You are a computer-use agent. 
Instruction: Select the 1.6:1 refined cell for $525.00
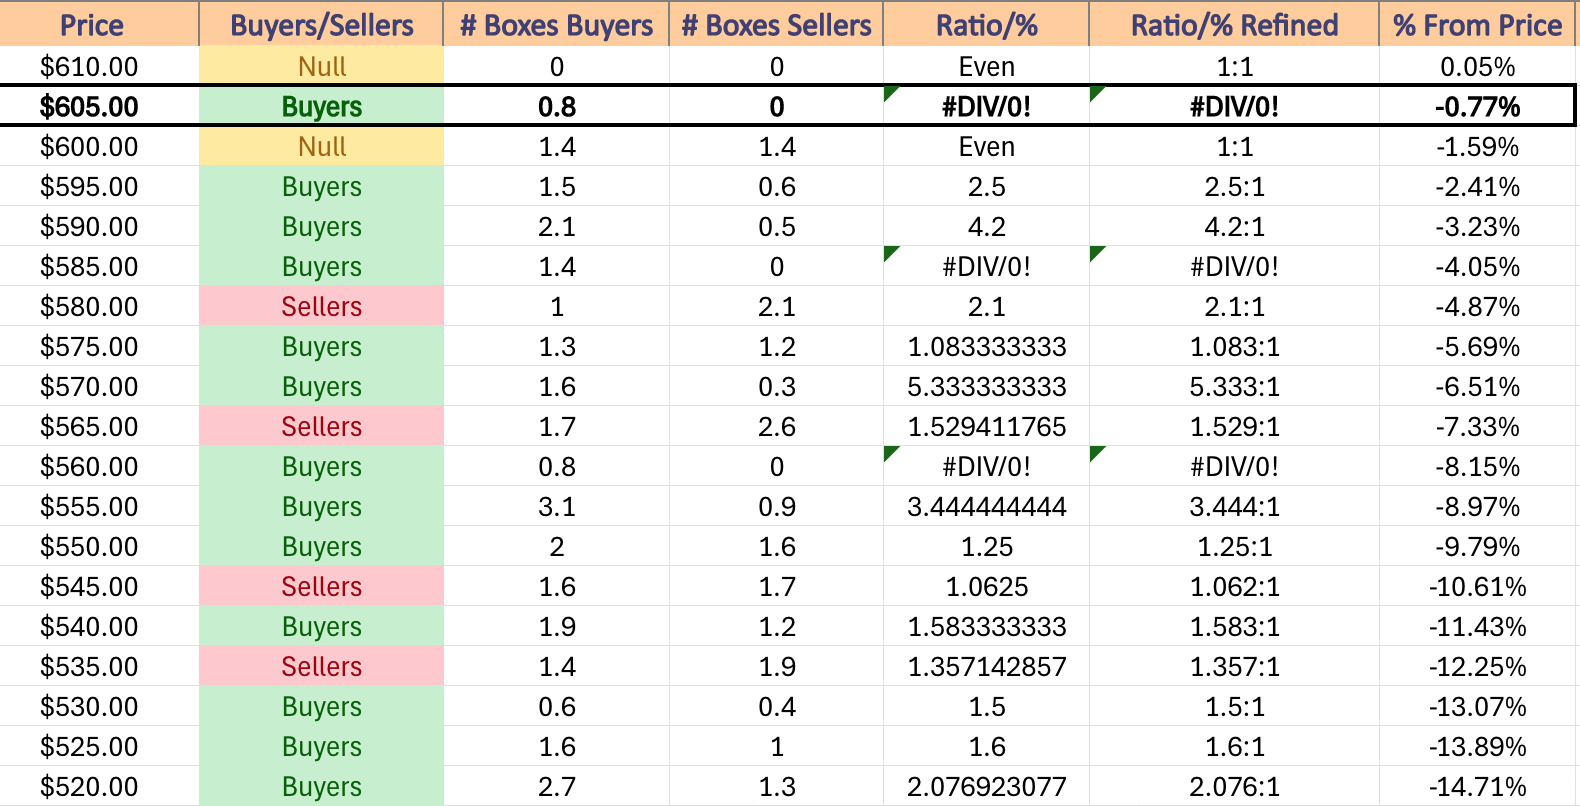[x=1234, y=746]
